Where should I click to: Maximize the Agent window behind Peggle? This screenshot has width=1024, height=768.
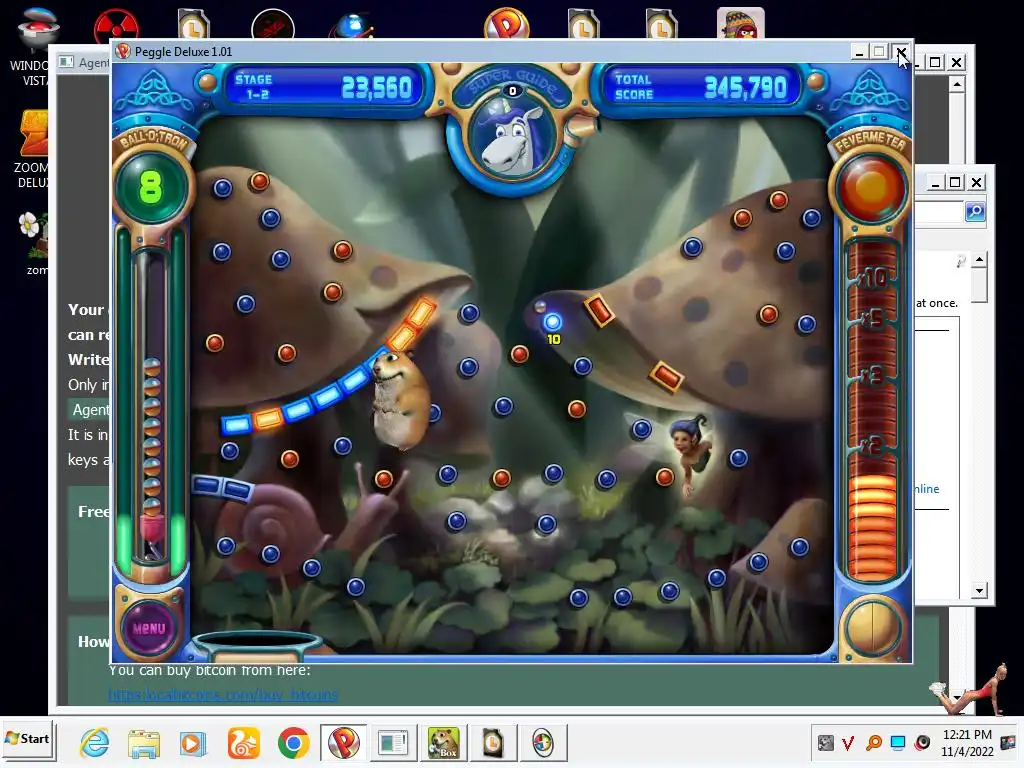click(935, 62)
